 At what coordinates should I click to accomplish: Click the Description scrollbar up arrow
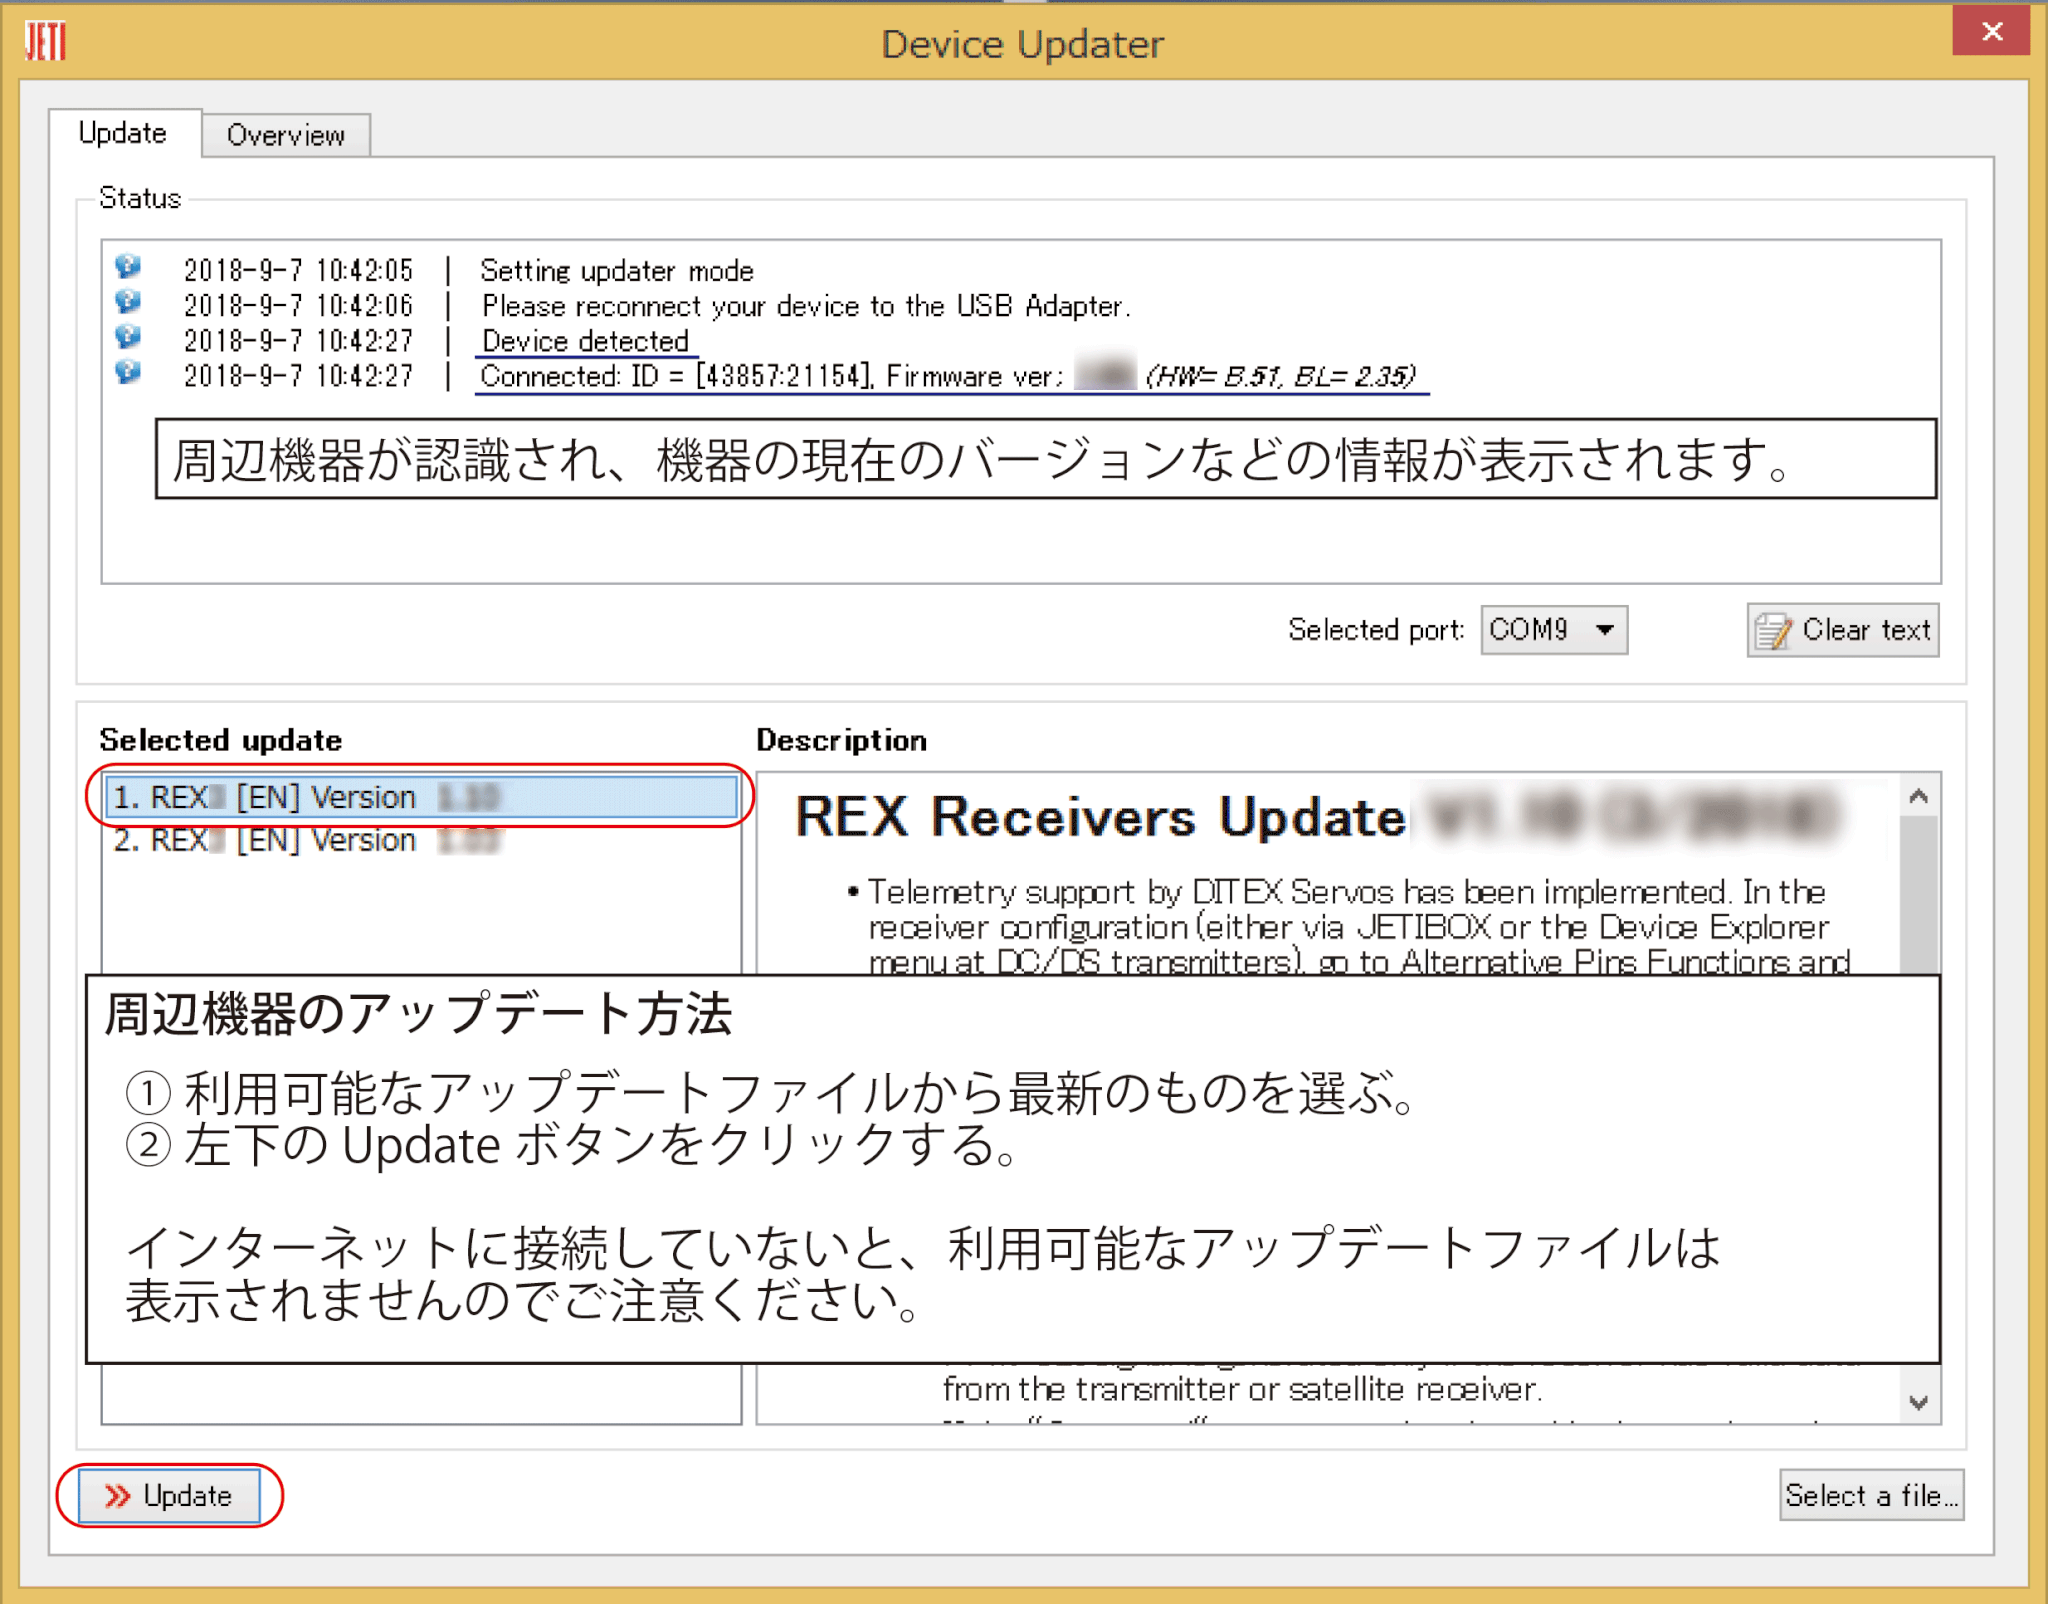[x=1918, y=796]
